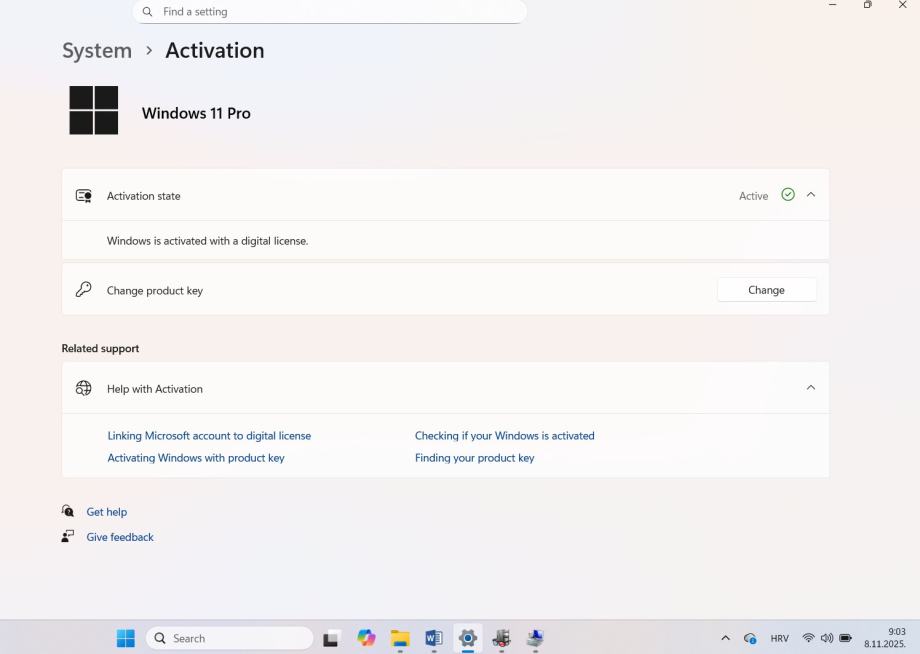Open Activating Windows with product key link
920x654 pixels.
[x=196, y=458]
